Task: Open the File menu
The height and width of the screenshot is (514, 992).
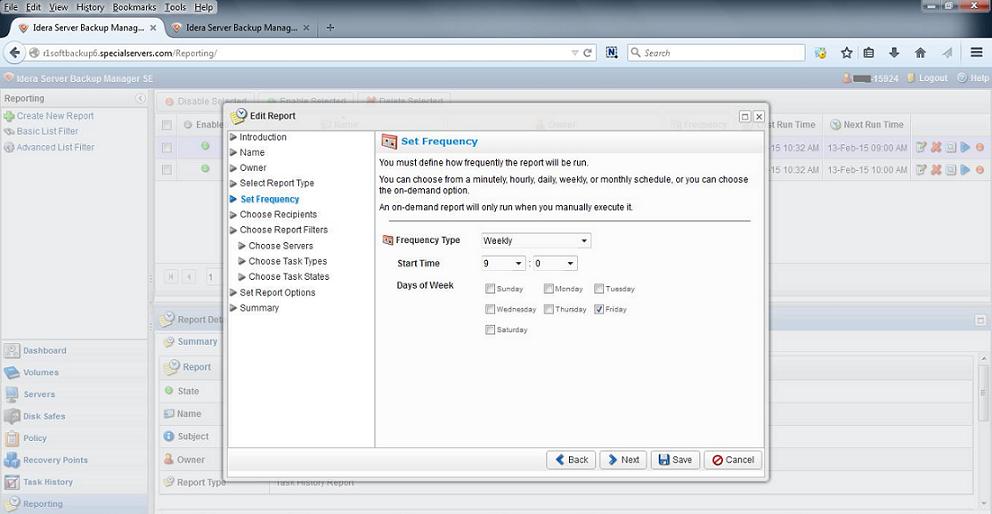Action: [x=11, y=8]
